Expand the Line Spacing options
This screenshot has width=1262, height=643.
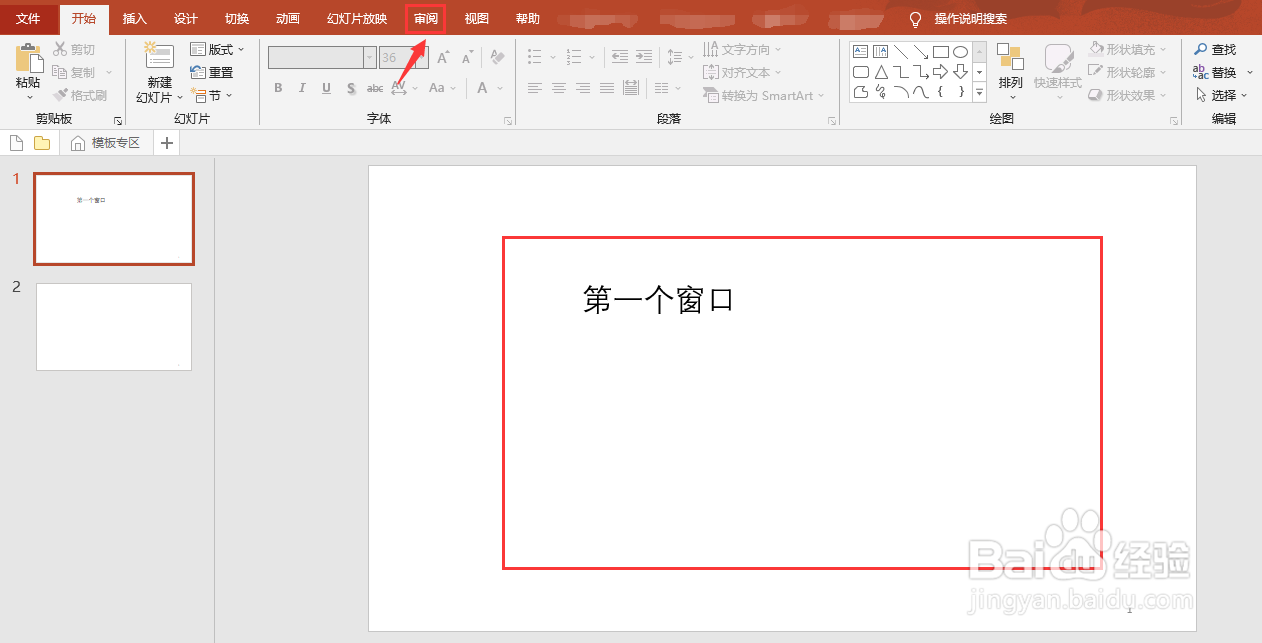689,57
